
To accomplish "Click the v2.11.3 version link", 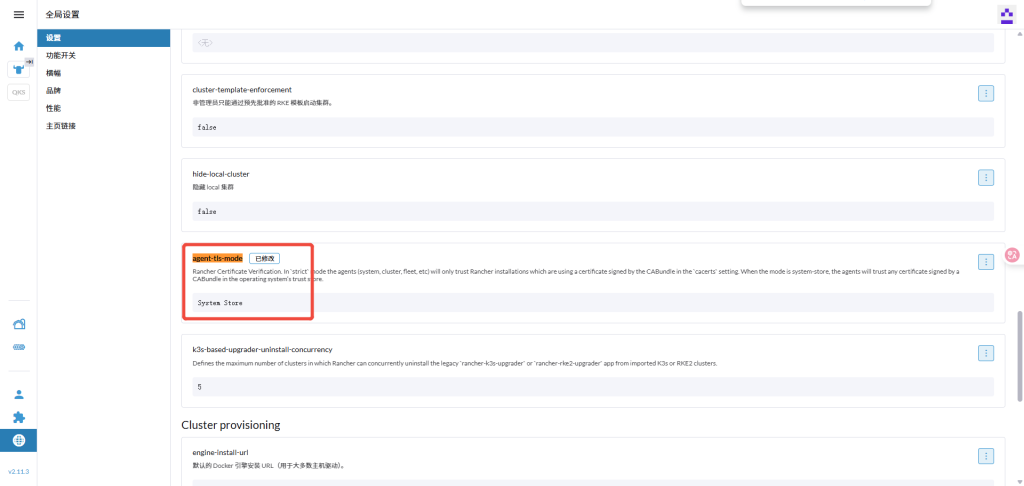I will click(18, 471).
